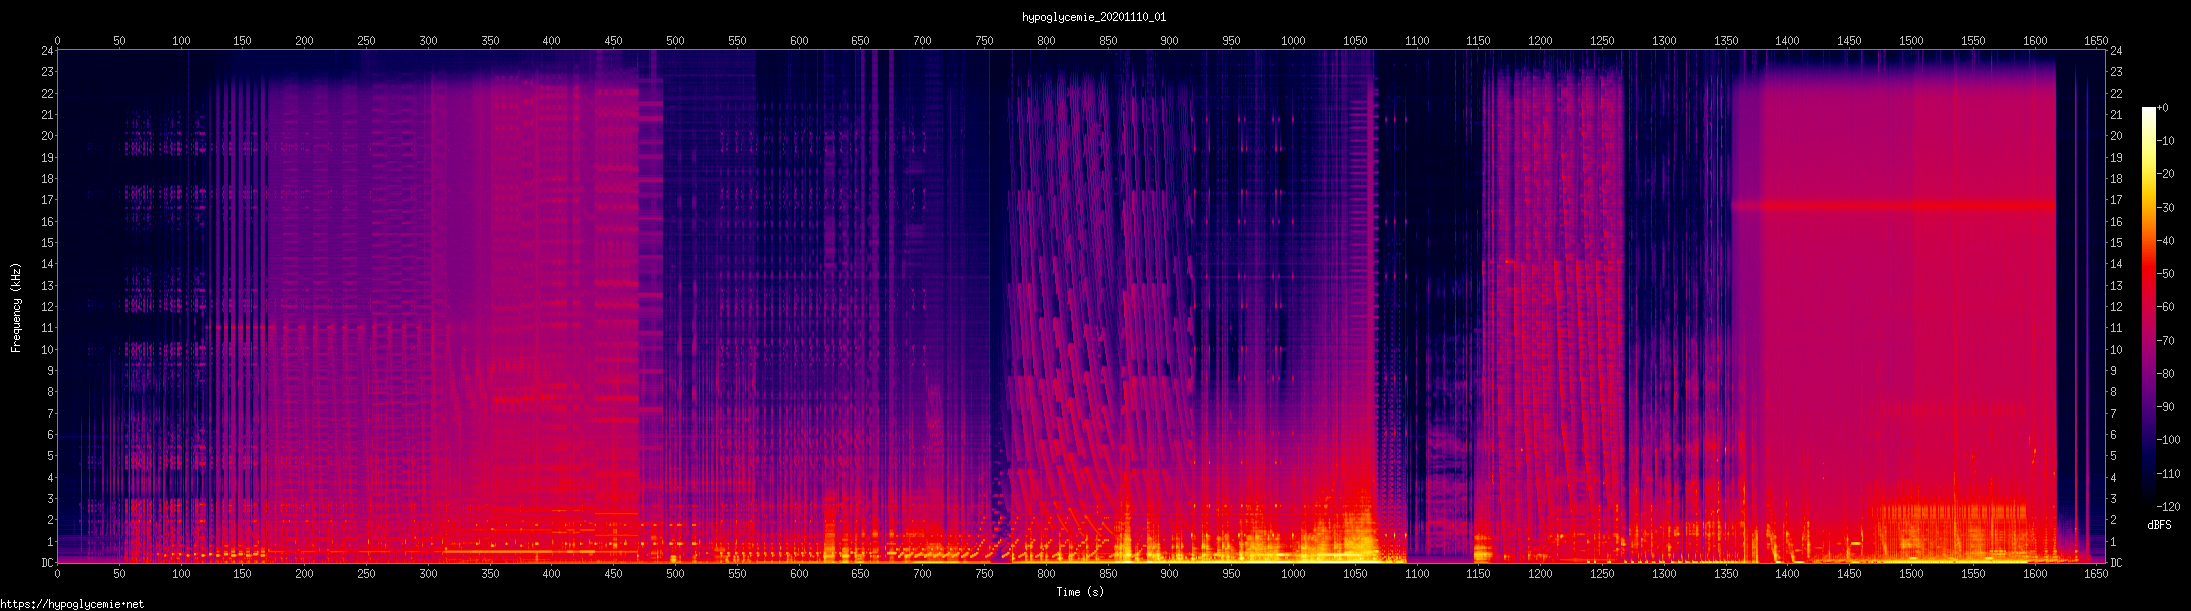Viewport: 2191px width, 611px height.
Task: Open the https://hypoglycemie.net link
Action: click(x=72, y=604)
